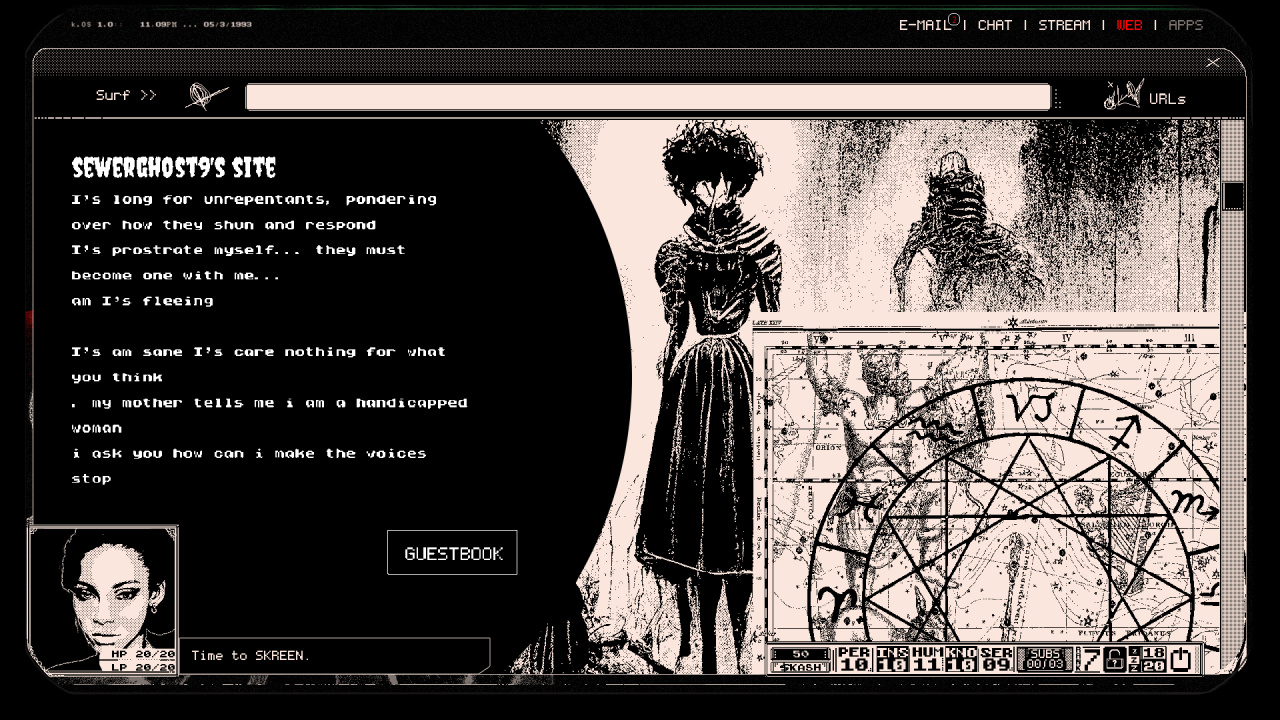The width and height of the screenshot is (1280, 720).
Task: Click the KNO stat box
Action: pos(961,659)
